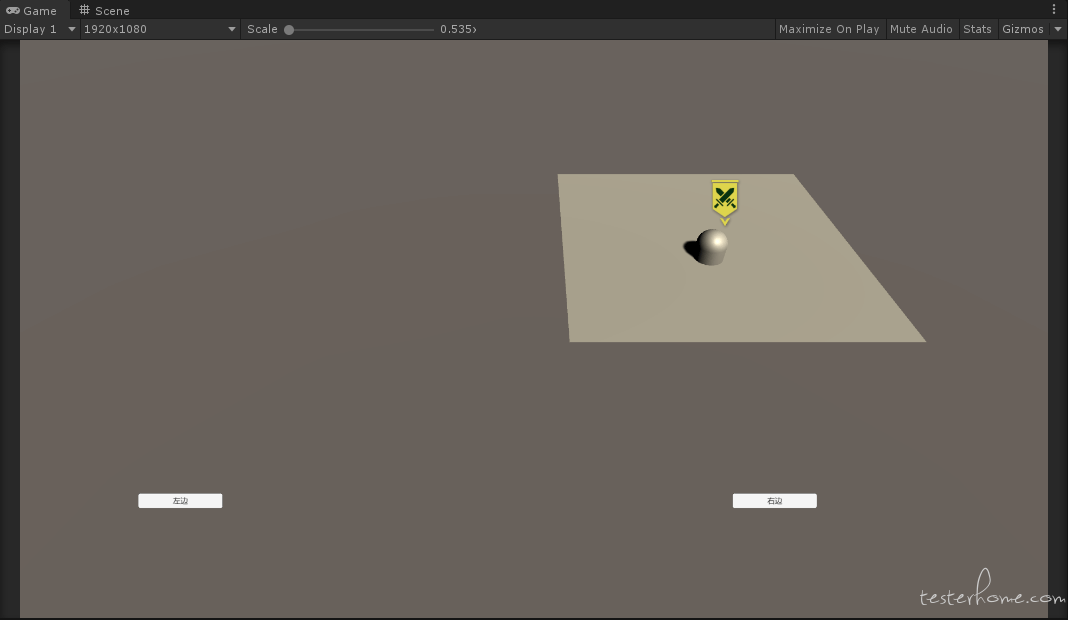The width and height of the screenshot is (1068, 620).
Task: Click the 左边 button in game view
Action: [x=180, y=501]
